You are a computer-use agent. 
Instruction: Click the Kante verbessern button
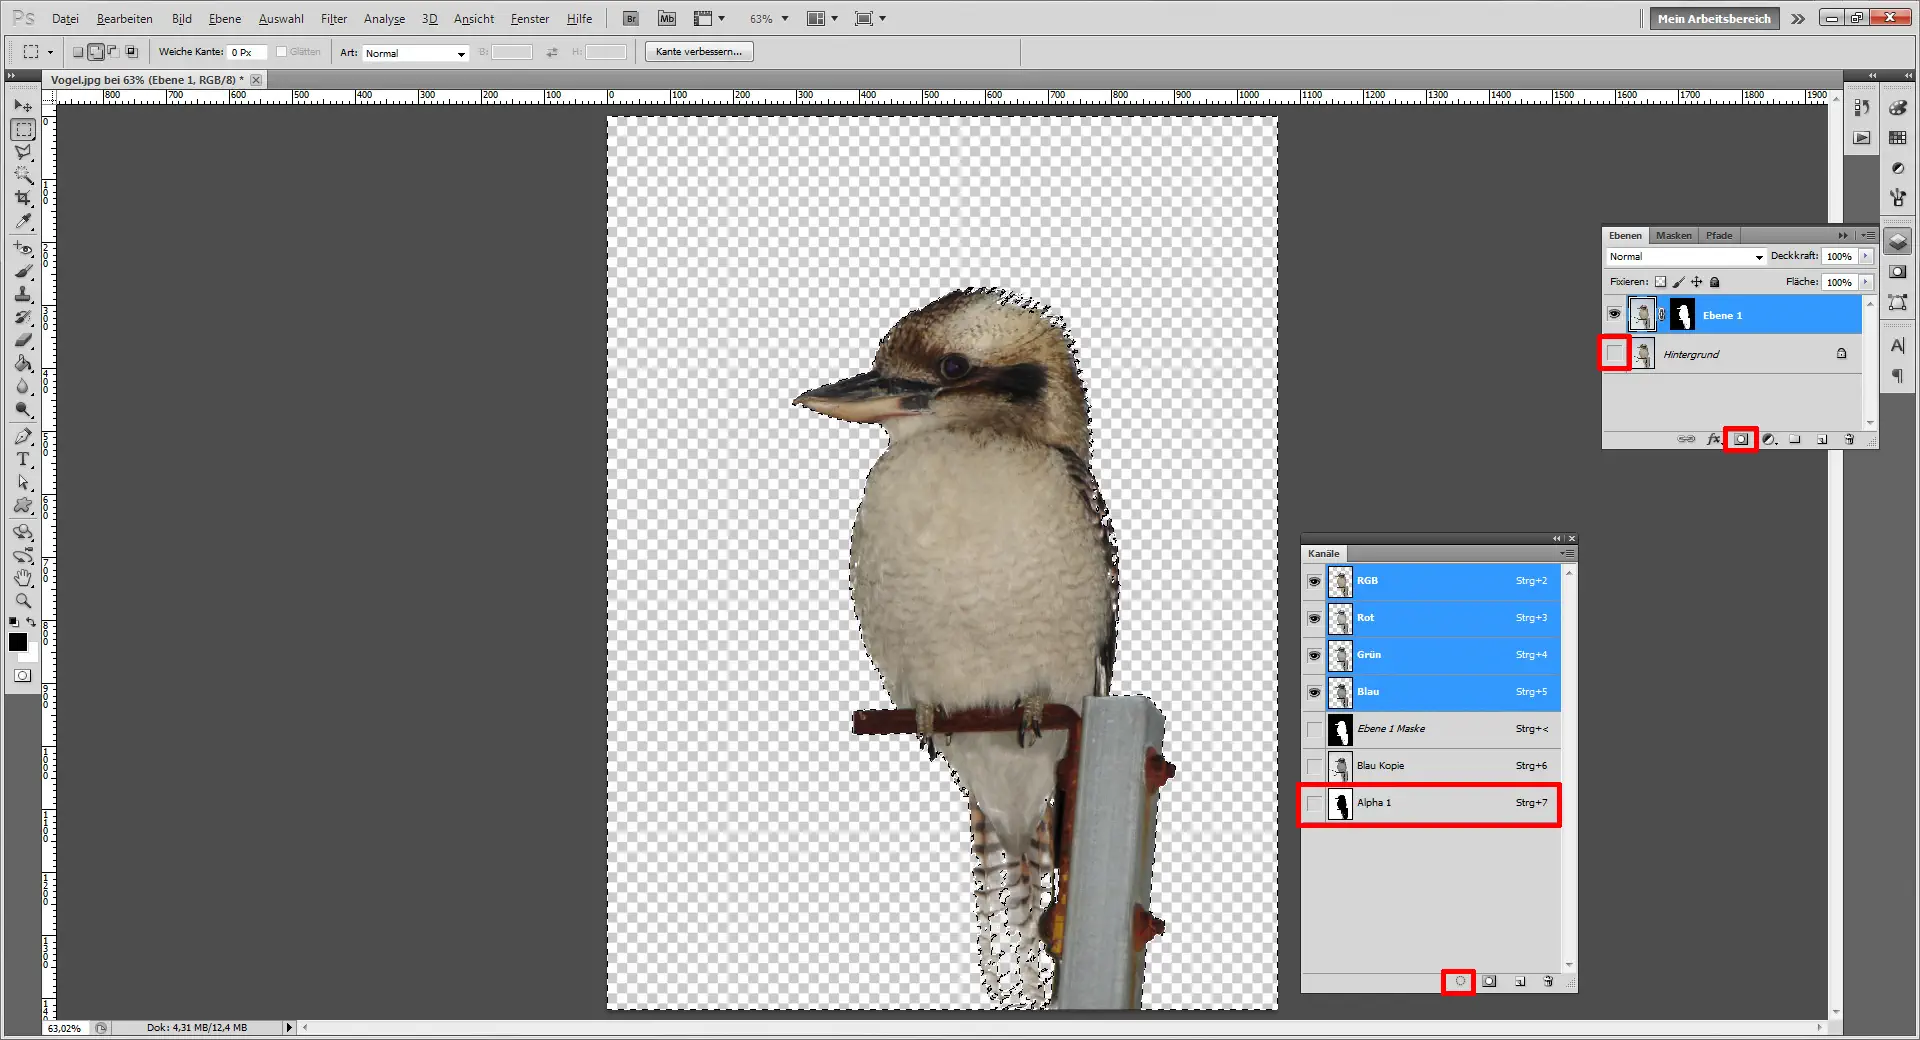pos(698,51)
